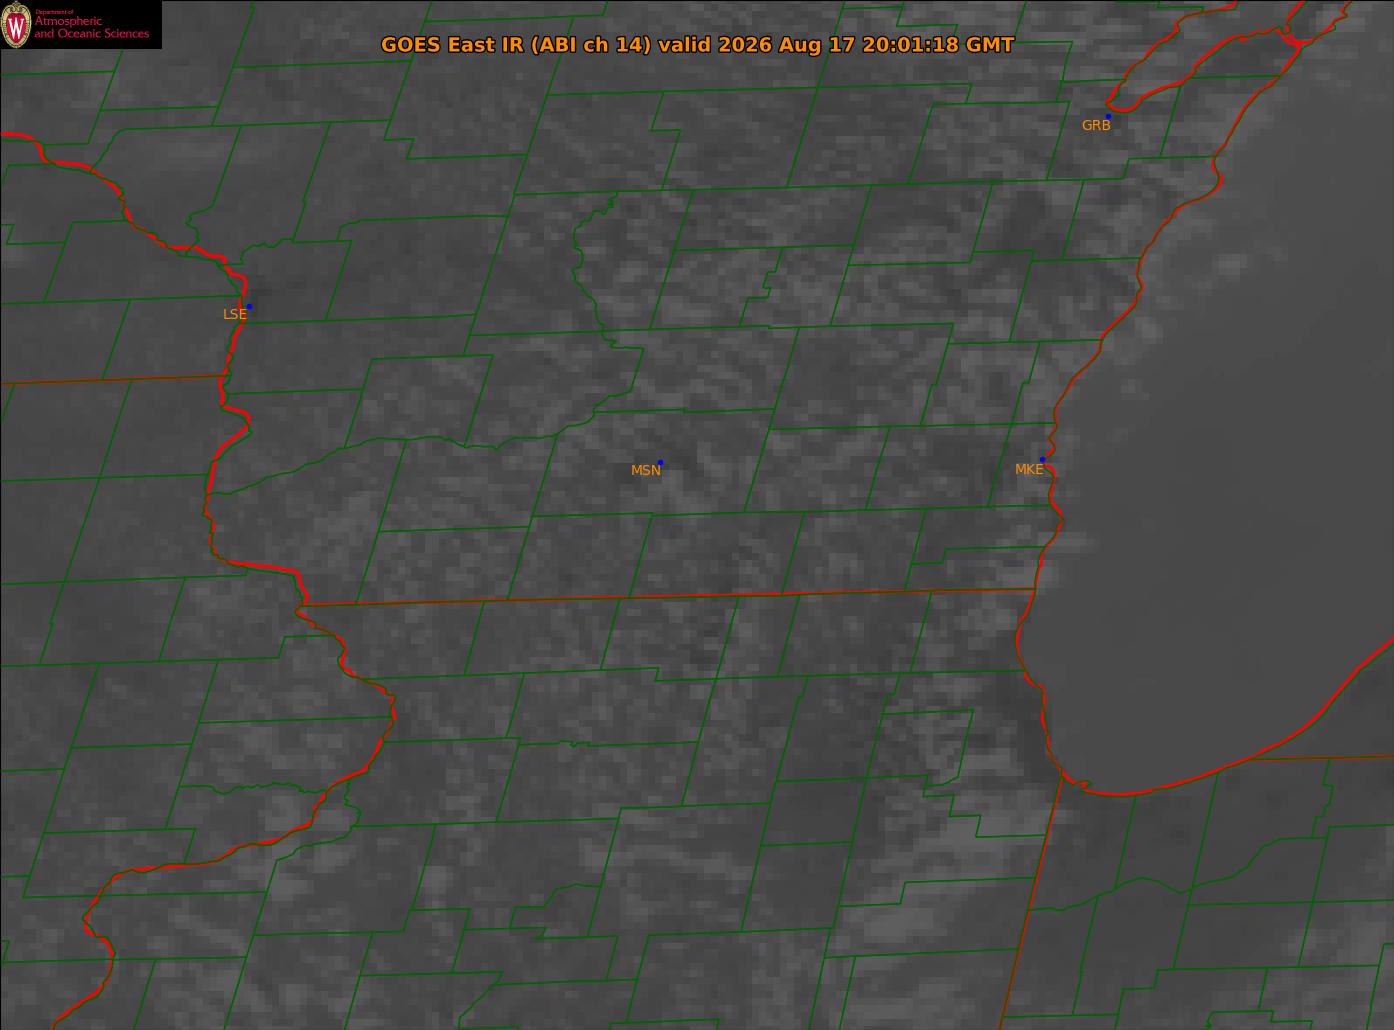1394x1030 pixels.
Task: Click the blue MKE station dot
Action: (1042, 459)
